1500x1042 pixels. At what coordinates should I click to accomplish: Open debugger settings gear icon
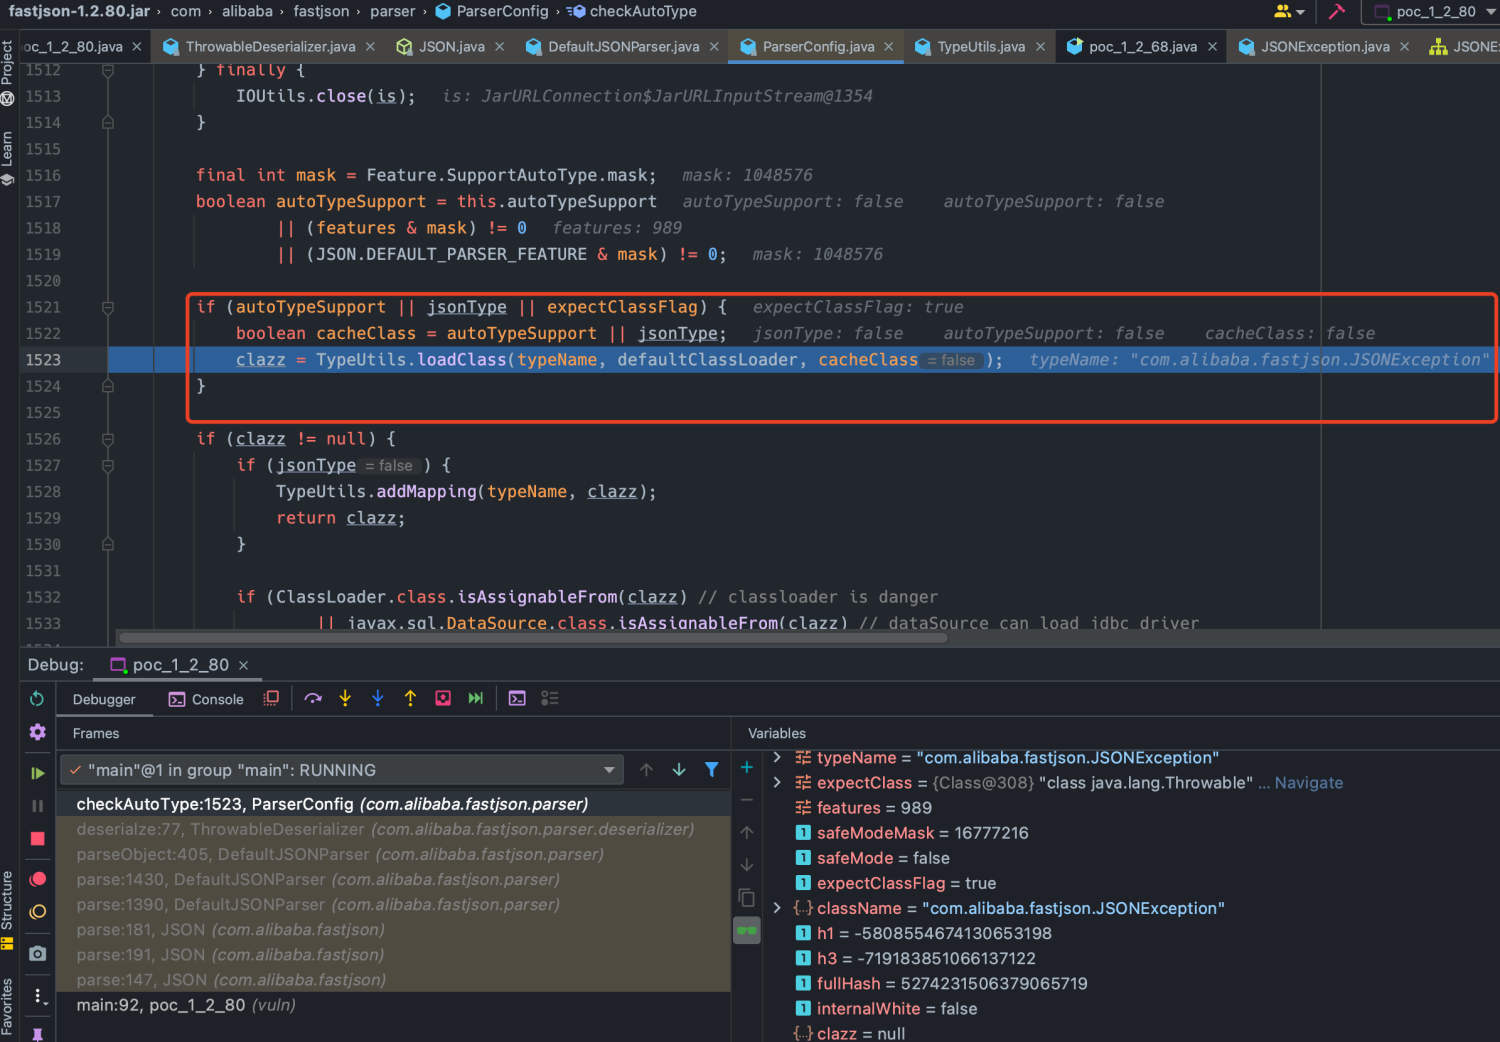point(37,732)
